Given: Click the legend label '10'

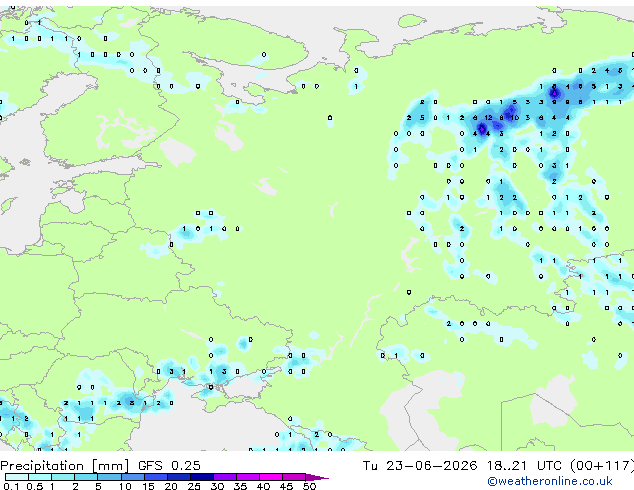Looking at the screenshot, I should click(125, 486).
